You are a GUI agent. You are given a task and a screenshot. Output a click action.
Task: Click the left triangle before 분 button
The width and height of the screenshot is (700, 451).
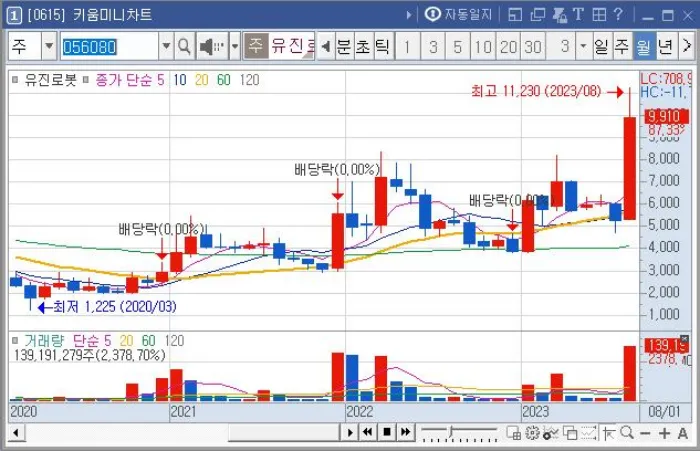326,46
